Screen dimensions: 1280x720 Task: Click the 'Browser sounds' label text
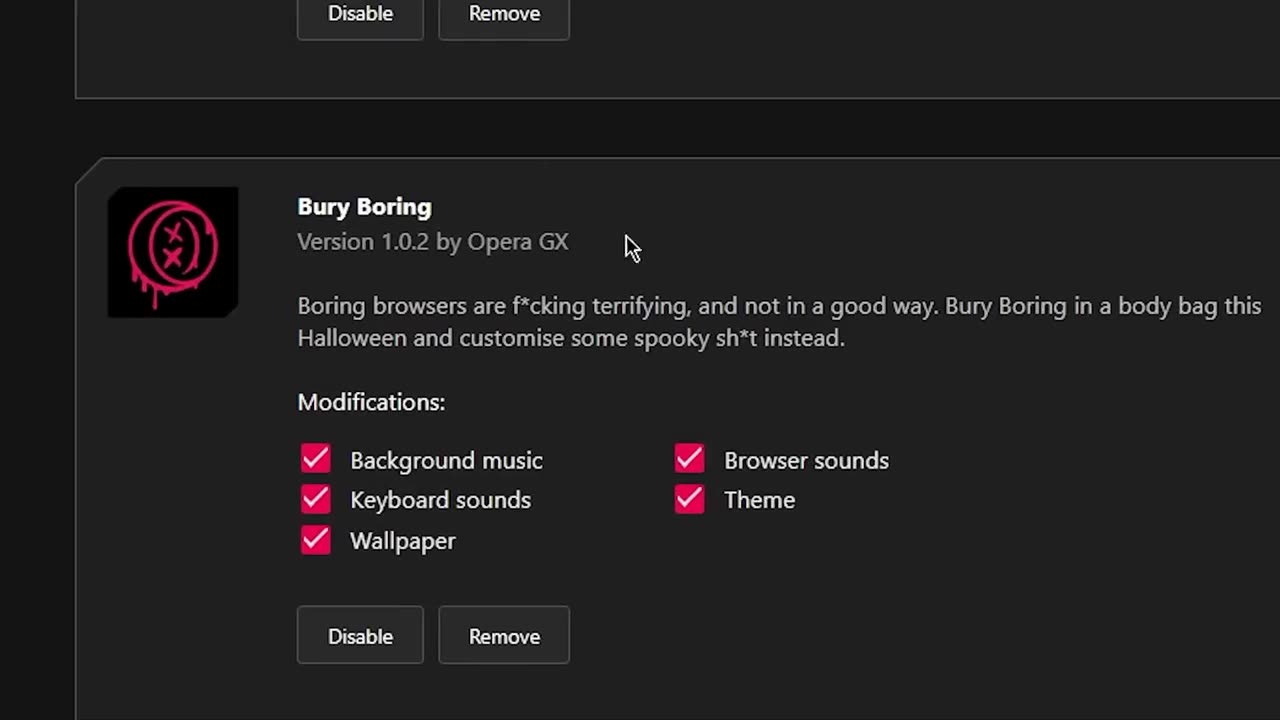click(x=806, y=460)
